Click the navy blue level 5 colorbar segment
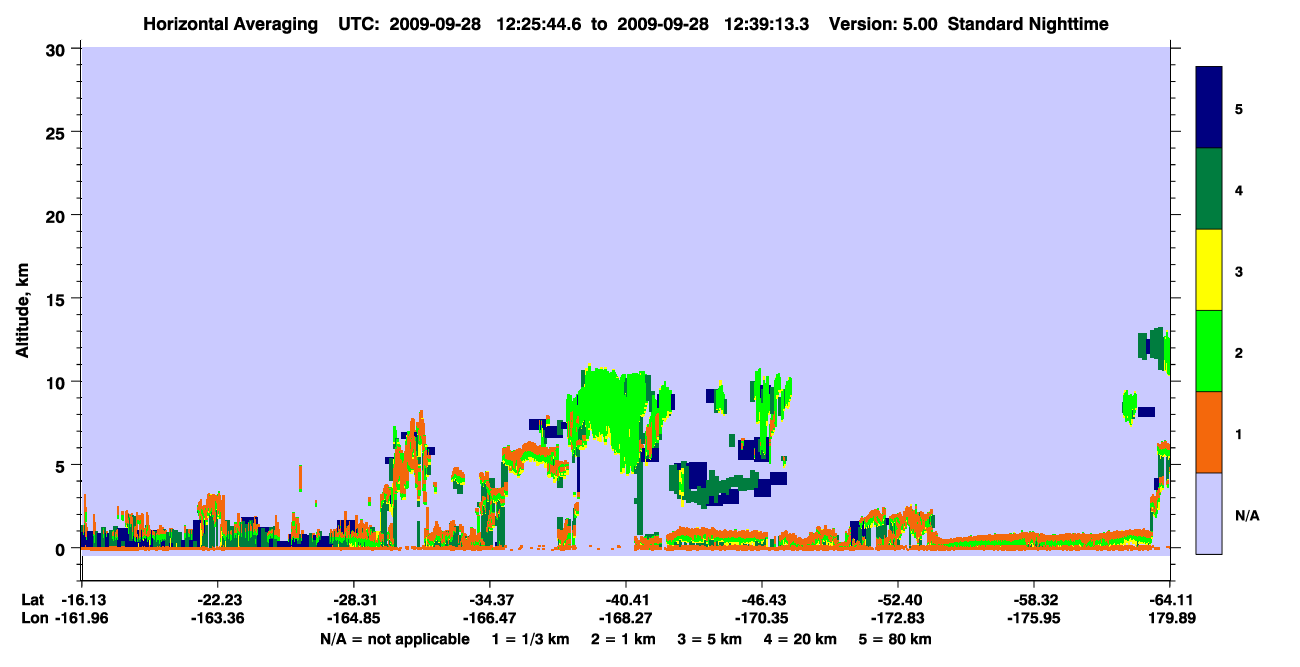Screen dimensions: 1300x667 pos(1209,108)
